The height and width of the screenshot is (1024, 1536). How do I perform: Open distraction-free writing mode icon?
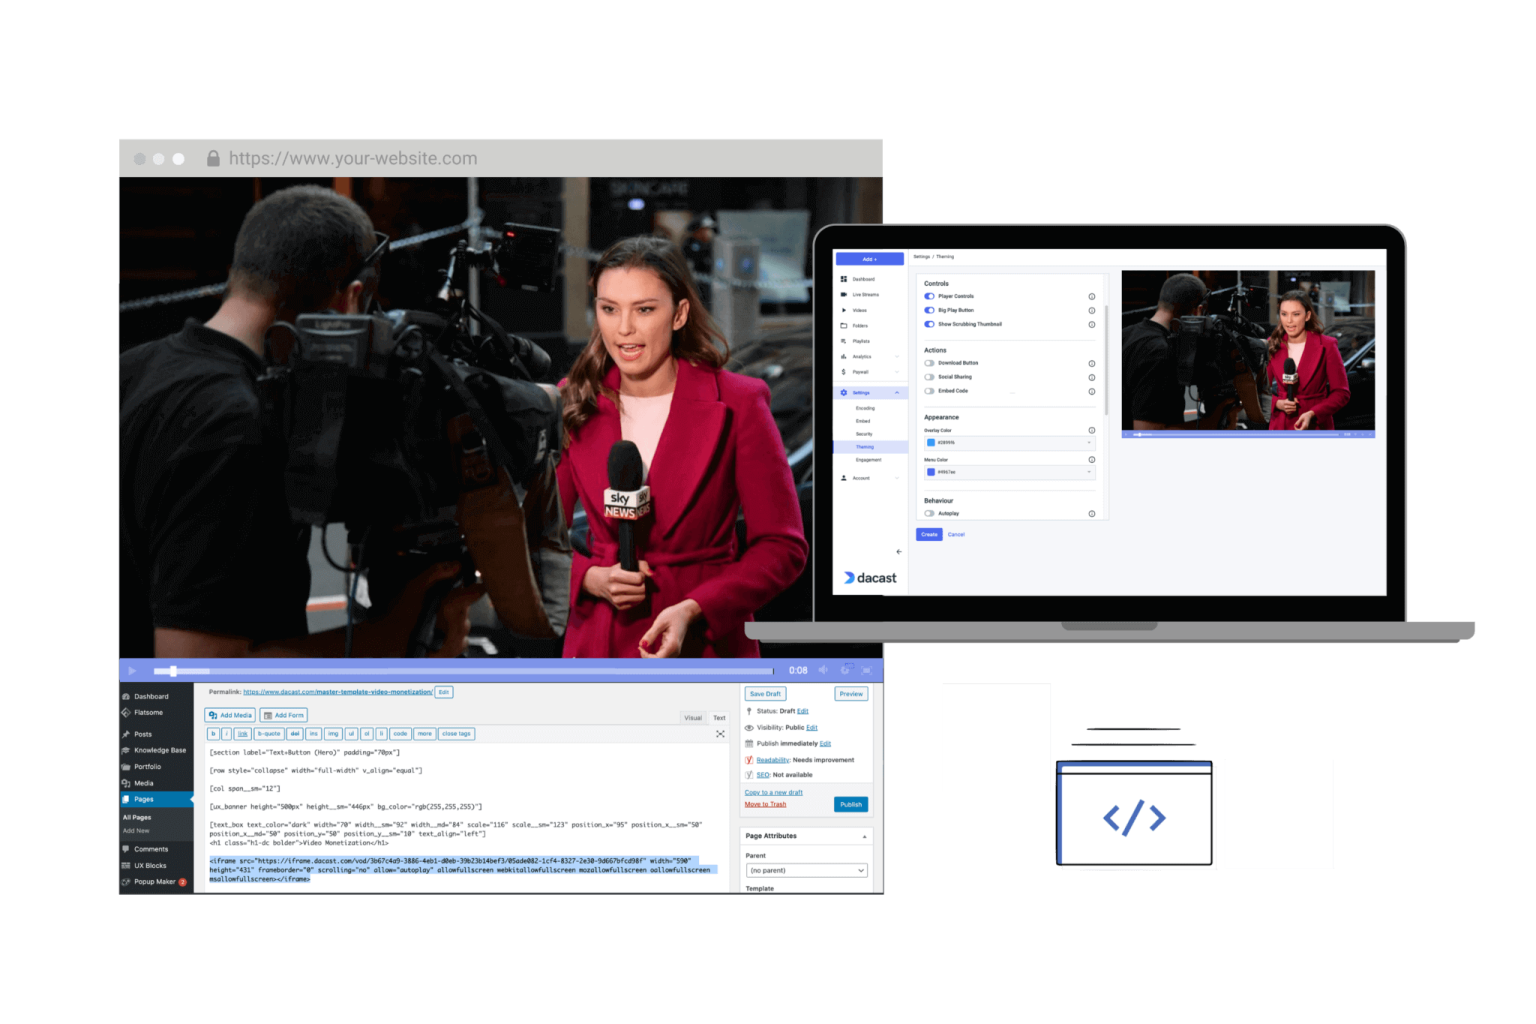pyautogui.click(x=720, y=734)
